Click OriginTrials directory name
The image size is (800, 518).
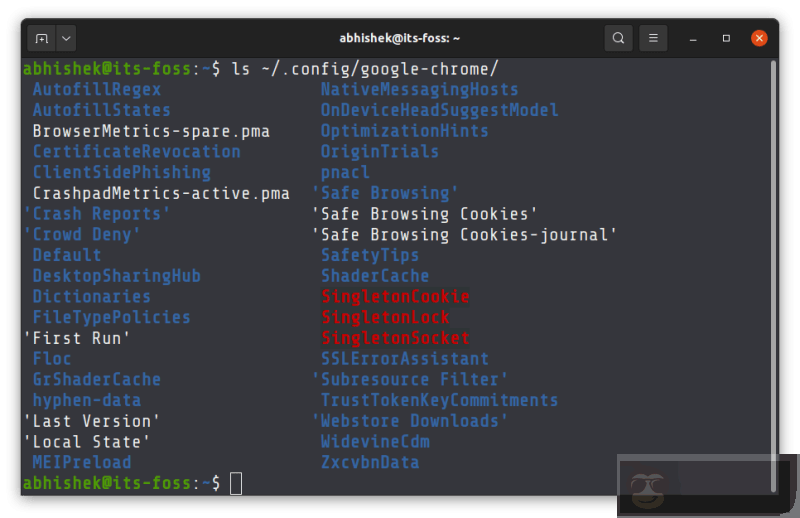click(380, 152)
